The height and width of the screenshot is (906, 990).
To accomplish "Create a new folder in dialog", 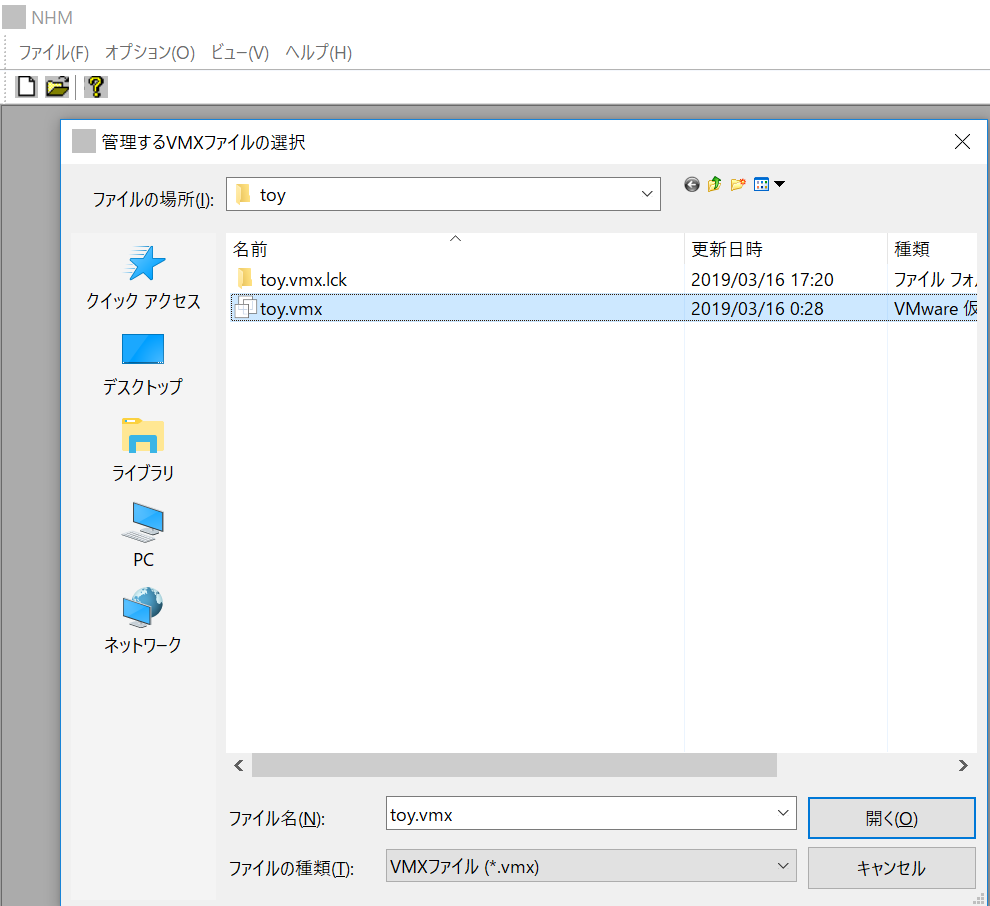I will (x=737, y=184).
